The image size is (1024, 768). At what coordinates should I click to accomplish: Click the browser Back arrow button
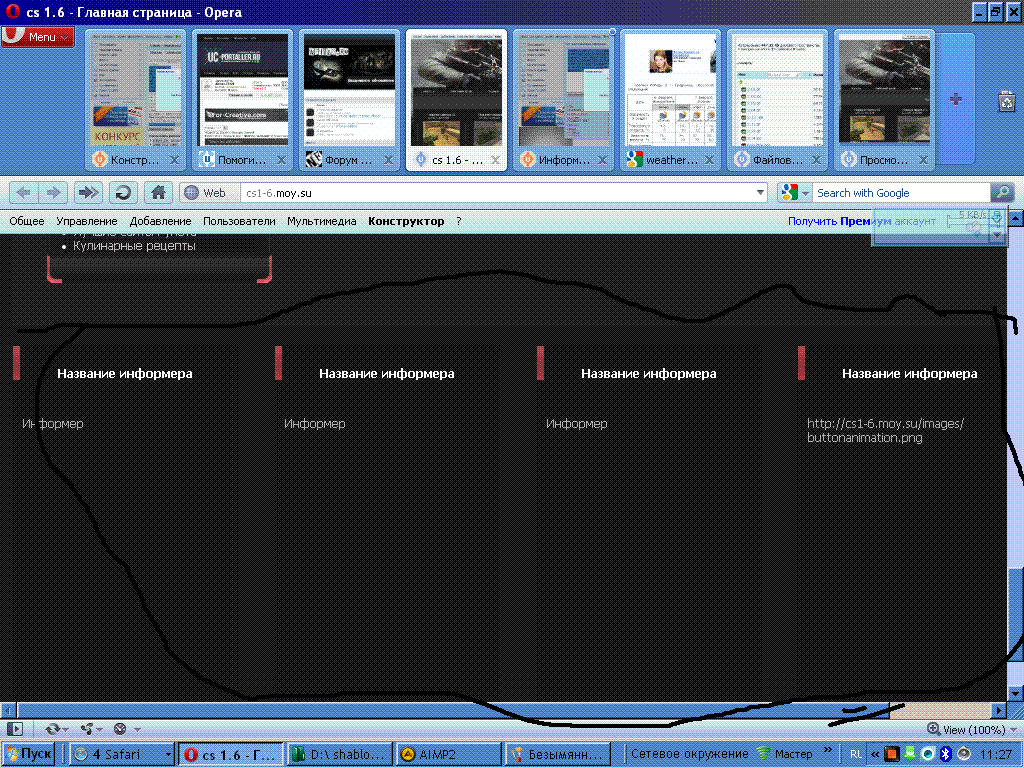click(23, 193)
